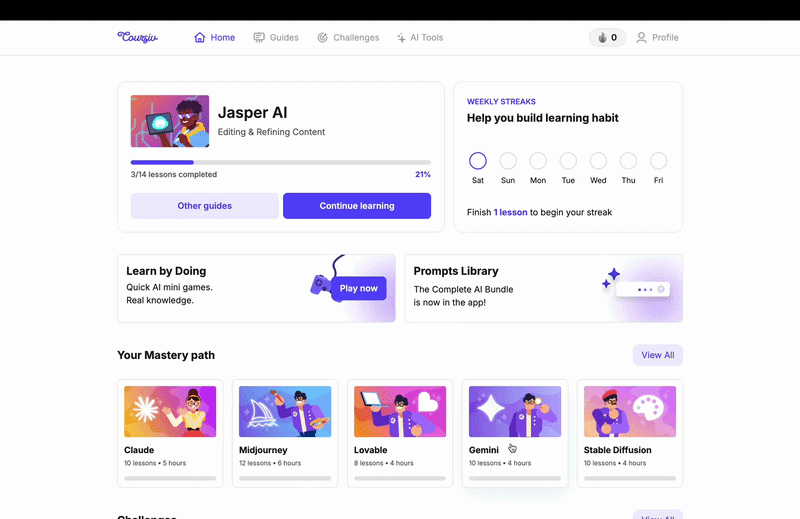Screen dimensions: 800x519
Task: Select the Sat streak circle
Action: 478,161
